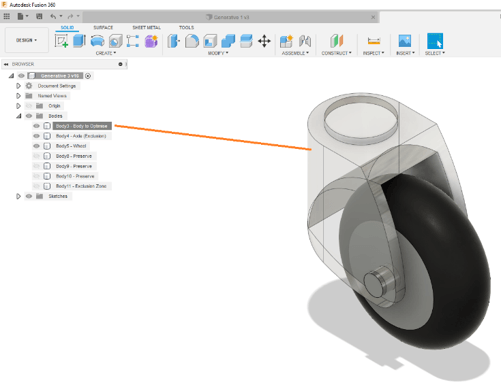Screen dimensions: 501x389
Task: Select Body9 - Preserve in browser
Action: [74, 166]
